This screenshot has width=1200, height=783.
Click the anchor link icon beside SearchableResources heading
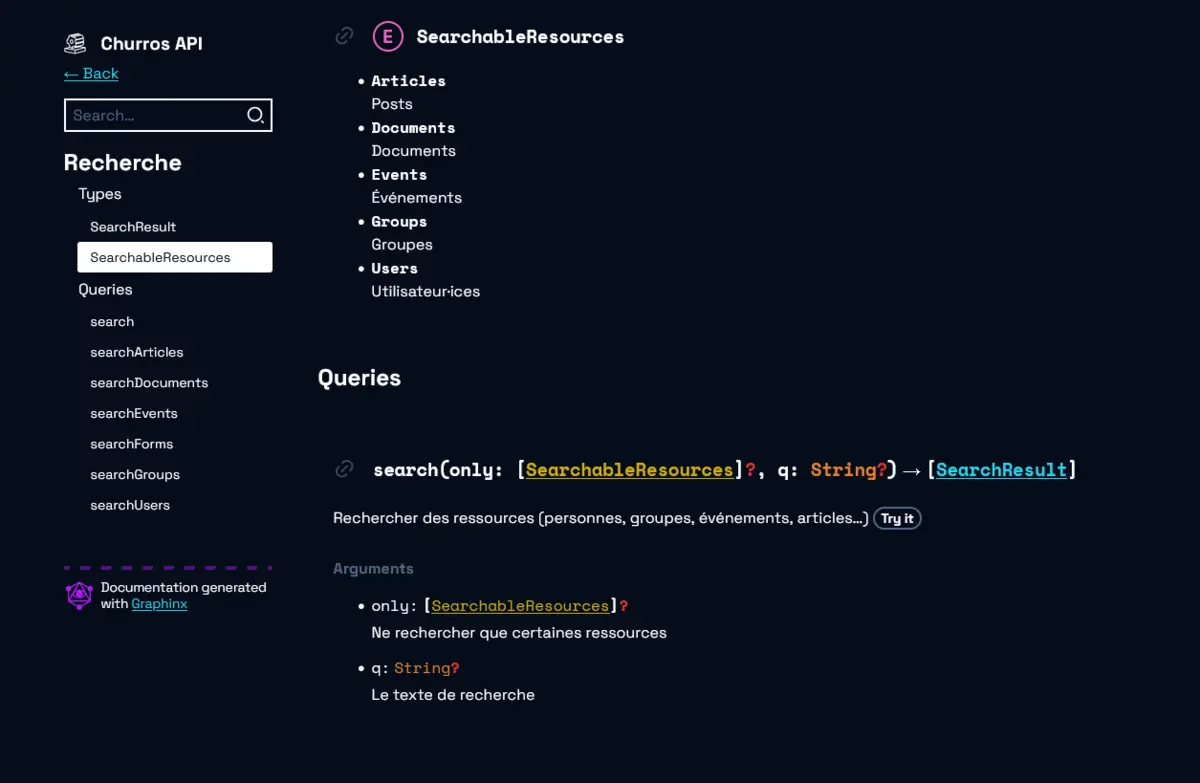pyautogui.click(x=344, y=36)
